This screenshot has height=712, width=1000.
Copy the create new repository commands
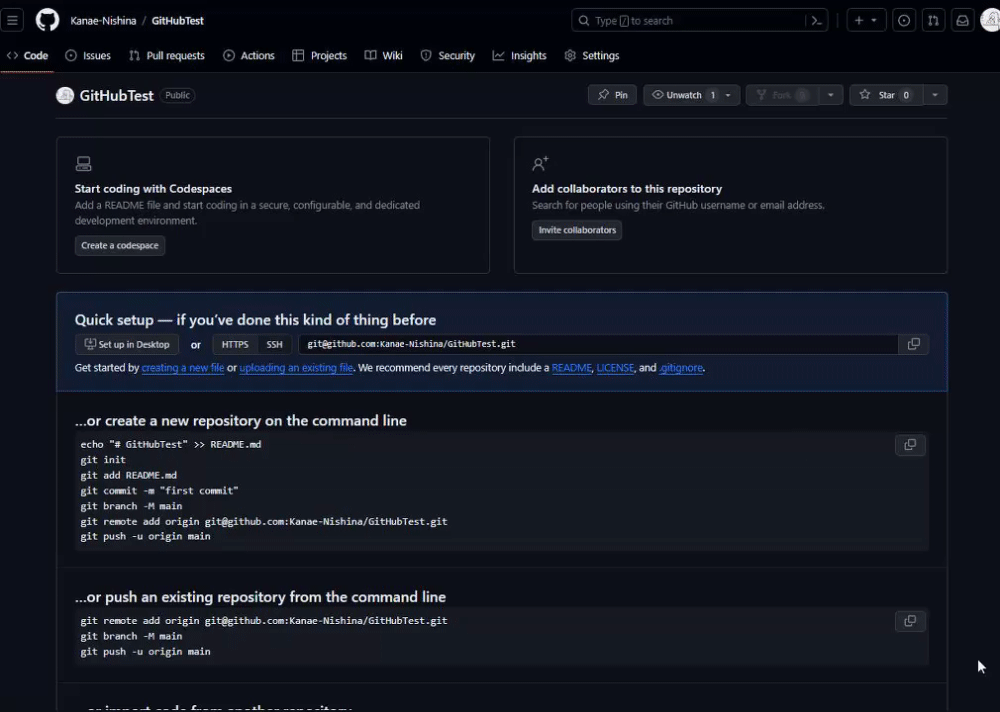coord(910,445)
